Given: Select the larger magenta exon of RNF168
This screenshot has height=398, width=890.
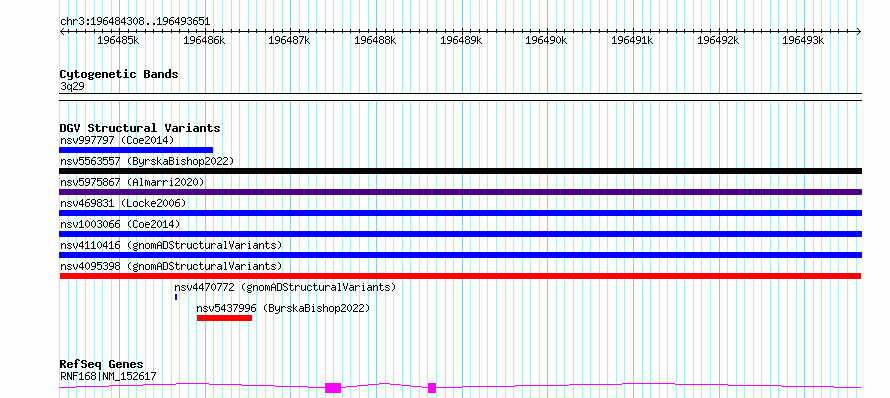Looking at the screenshot, I should tap(333, 388).
